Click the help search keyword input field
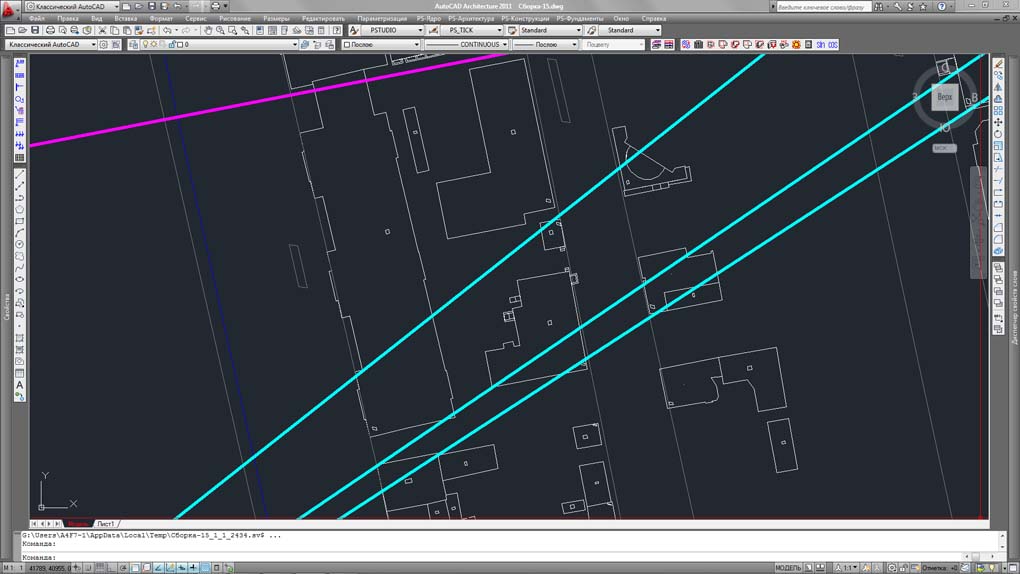This screenshot has width=1020, height=574. tap(822, 7)
